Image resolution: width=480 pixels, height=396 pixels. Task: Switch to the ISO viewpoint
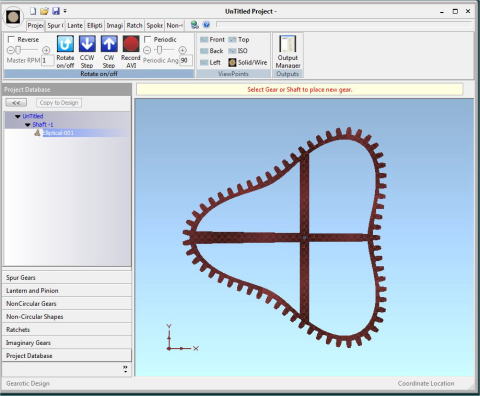(x=238, y=51)
